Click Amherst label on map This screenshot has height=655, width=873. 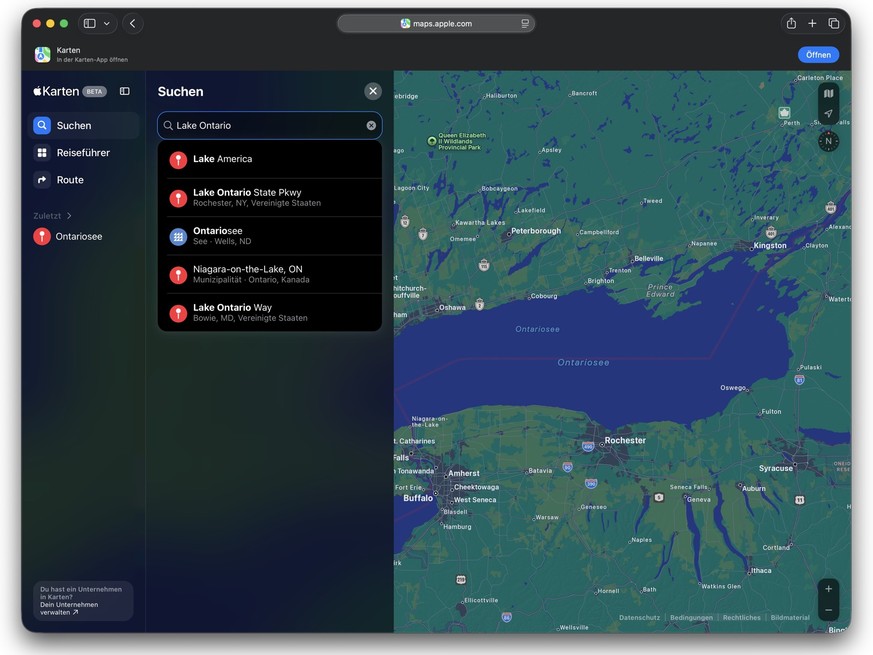(464, 473)
